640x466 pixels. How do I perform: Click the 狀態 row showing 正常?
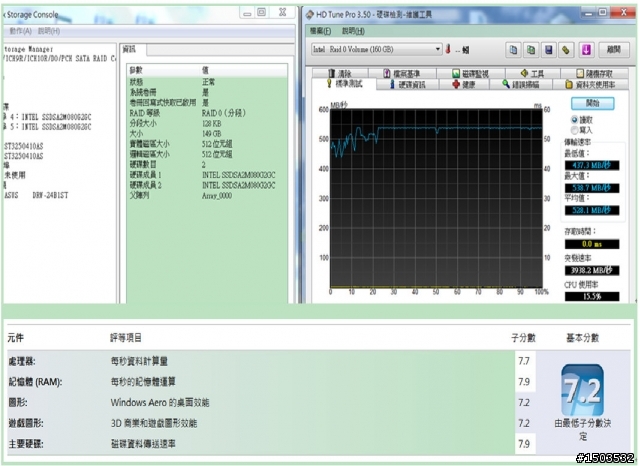click(207, 82)
